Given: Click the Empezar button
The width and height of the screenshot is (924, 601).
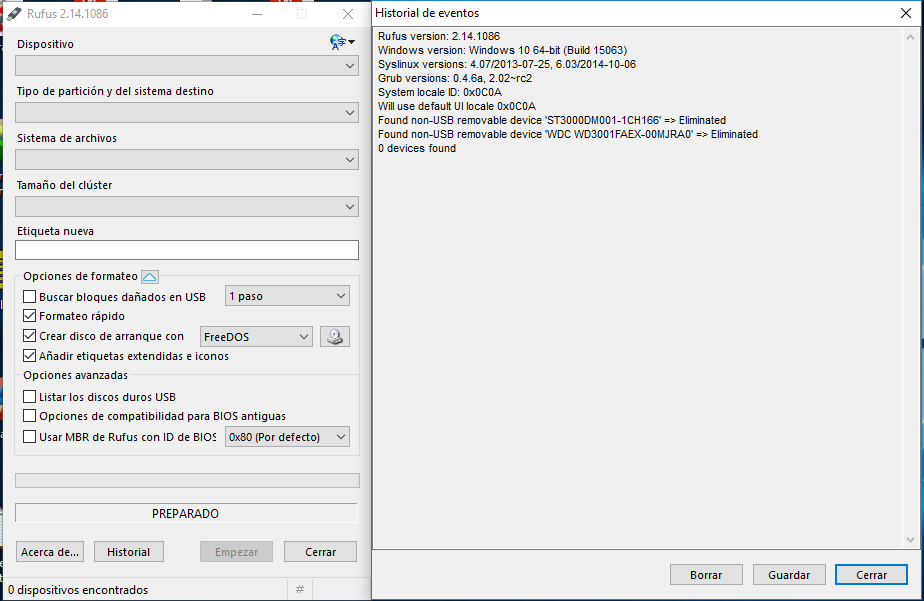Looking at the screenshot, I should [236, 552].
